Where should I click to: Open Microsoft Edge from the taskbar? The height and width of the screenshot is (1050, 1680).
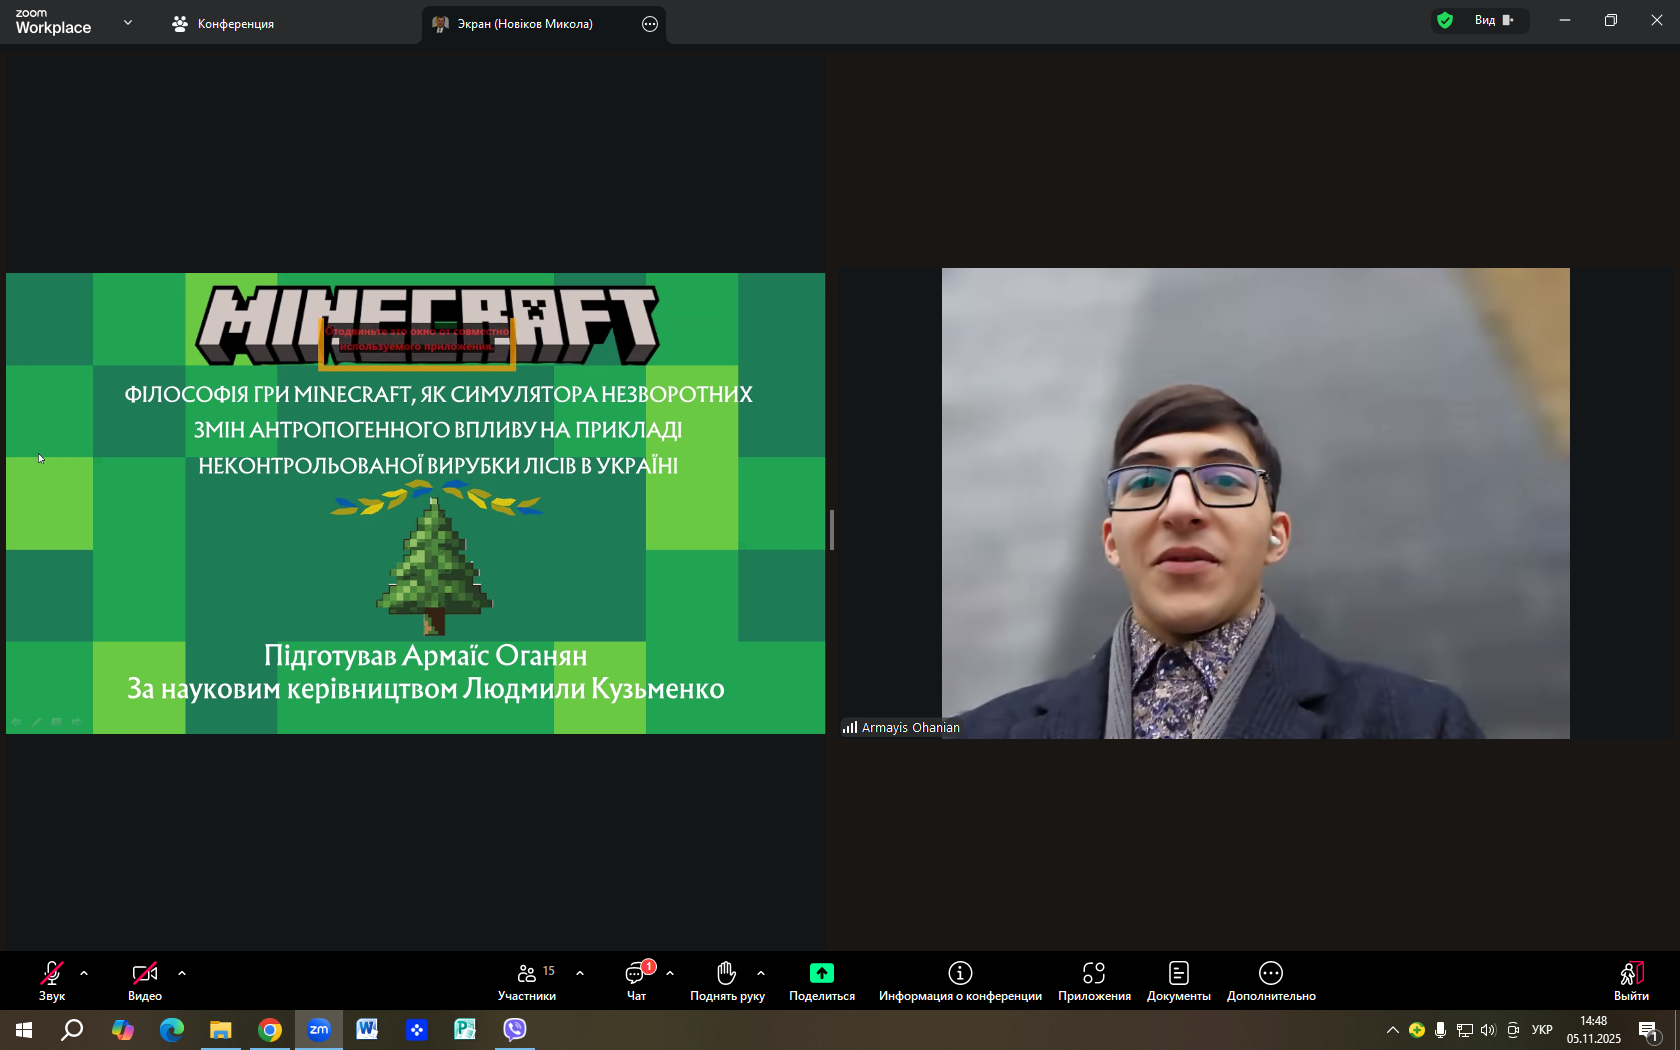click(x=172, y=1030)
